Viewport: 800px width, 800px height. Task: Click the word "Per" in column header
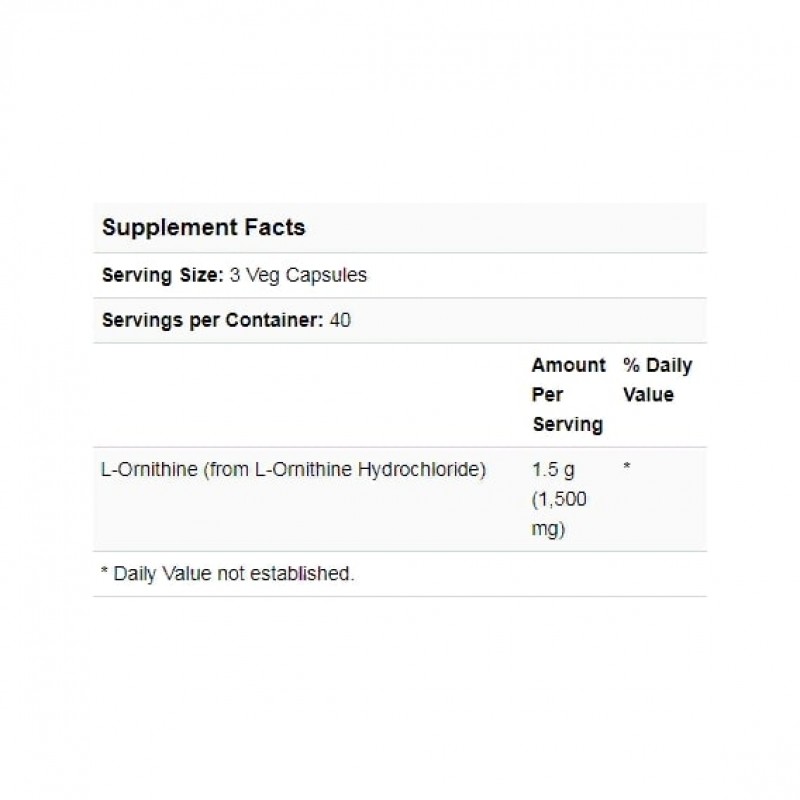coord(547,394)
